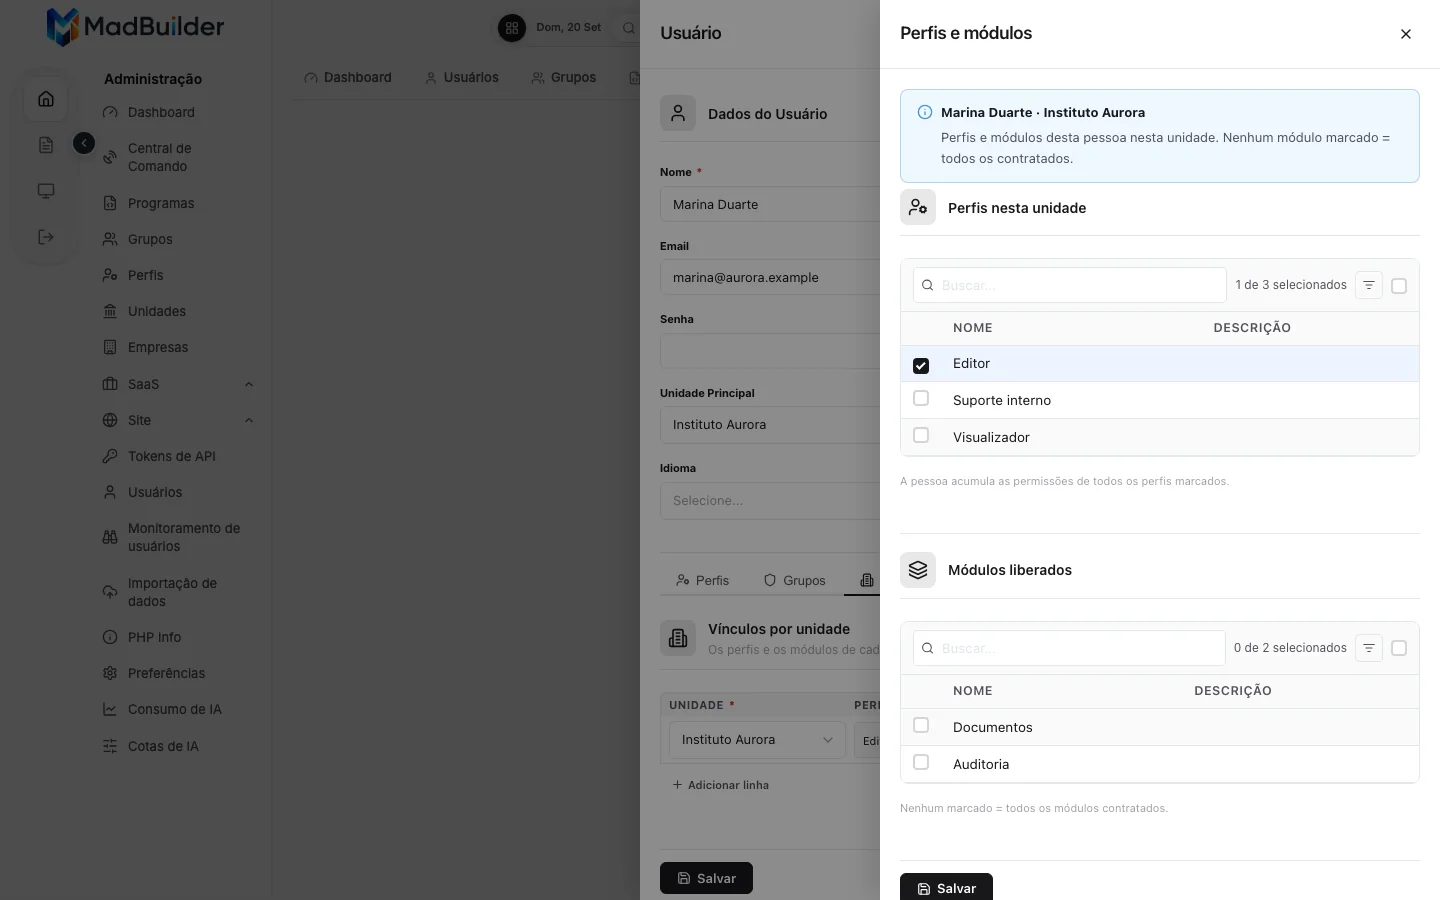Screen dimensions: 1440x900
Task: Click the Vínculos por unidade building icon
Action: [678, 638]
